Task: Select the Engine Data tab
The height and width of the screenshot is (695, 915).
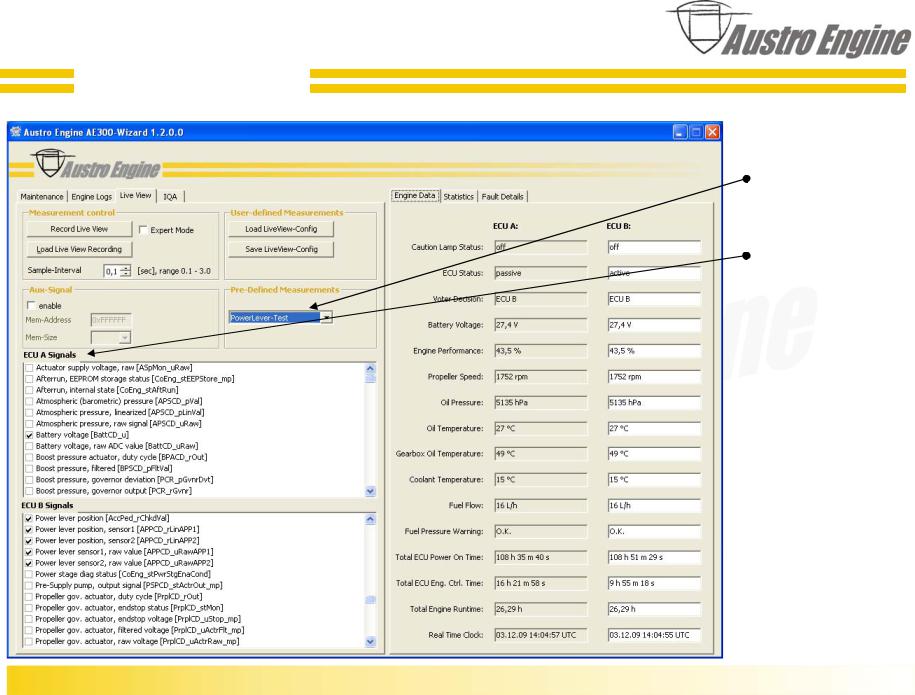Action: 415,195
